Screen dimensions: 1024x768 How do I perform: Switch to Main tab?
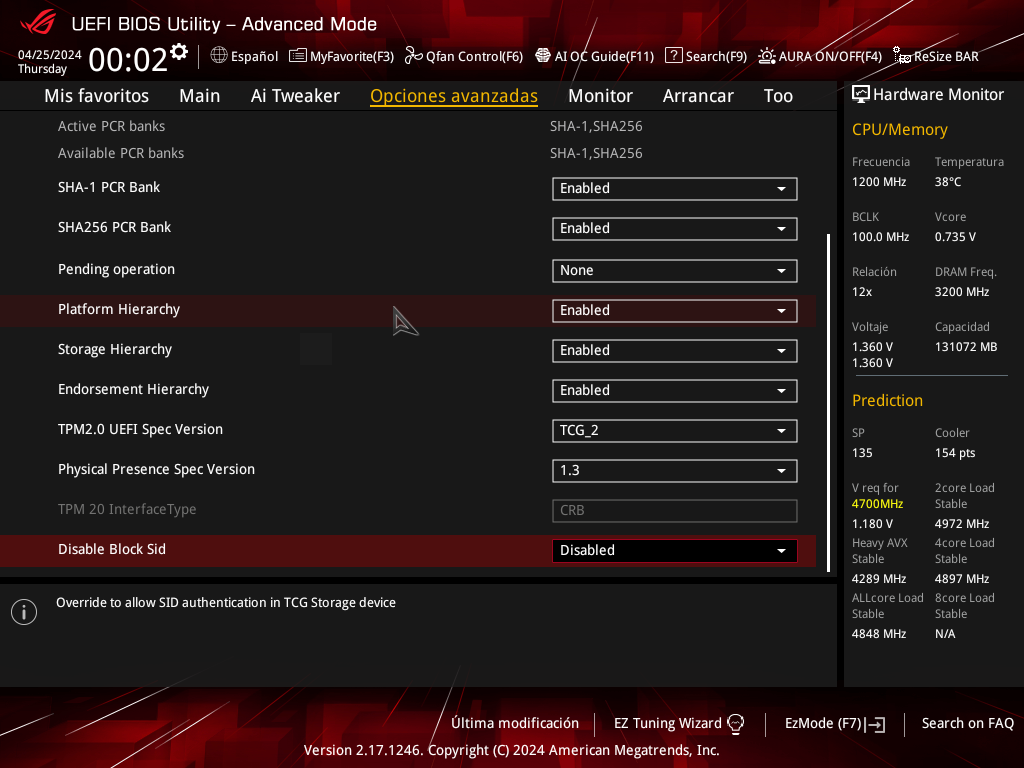199,95
